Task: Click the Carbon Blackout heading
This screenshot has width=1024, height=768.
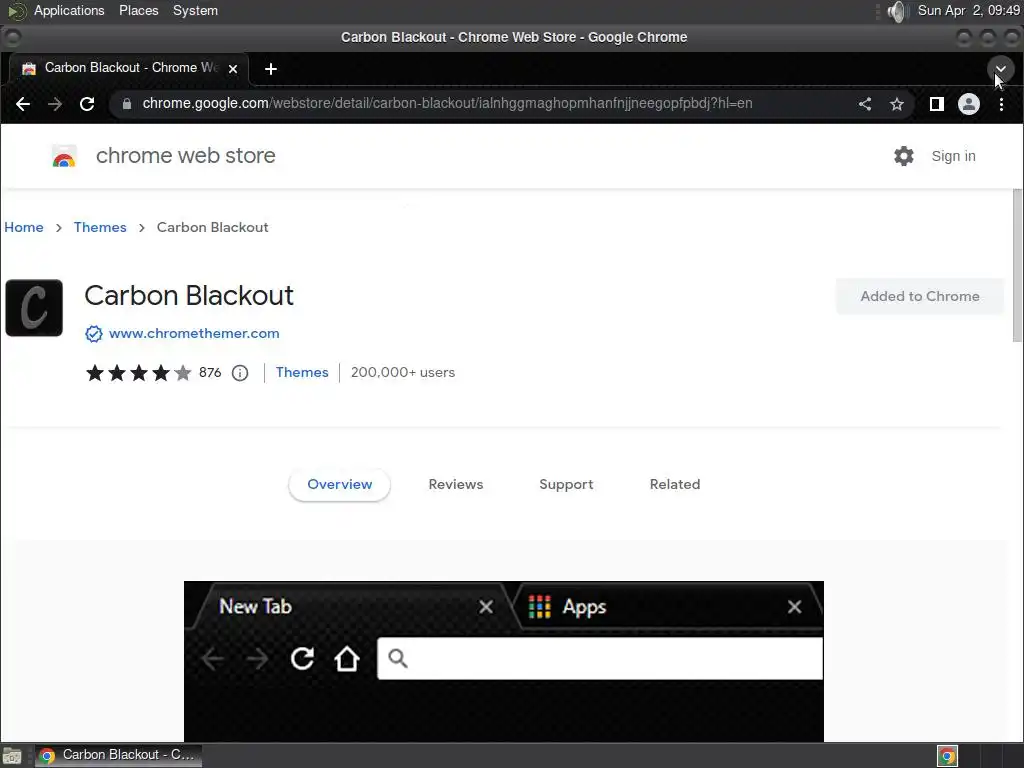Action: pyautogui.click(x=189, y=295)
